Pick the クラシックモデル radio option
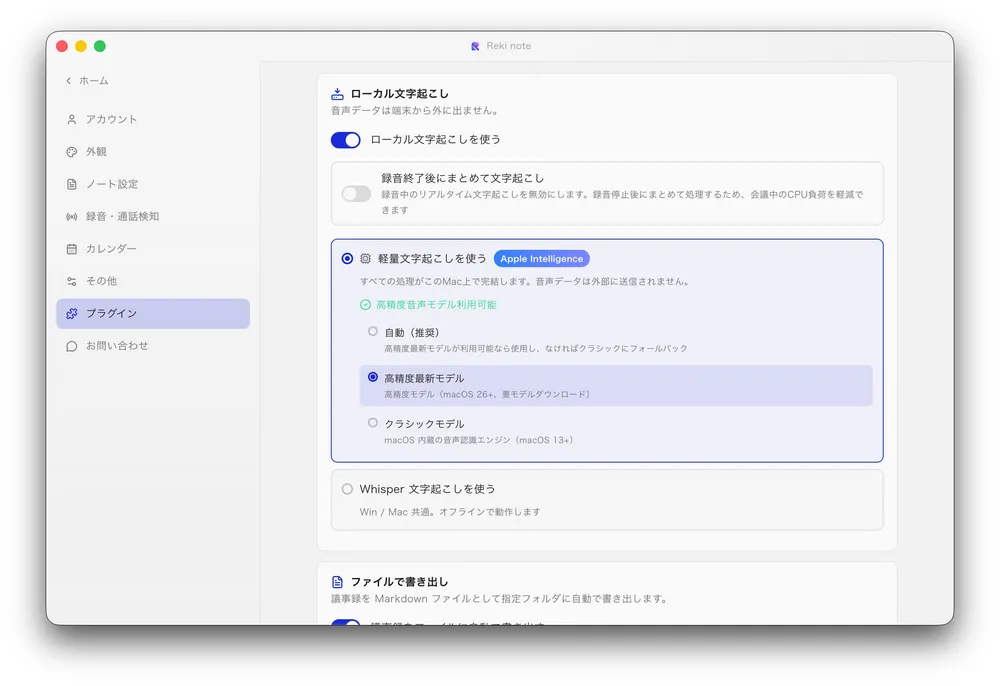 (372, 423)
